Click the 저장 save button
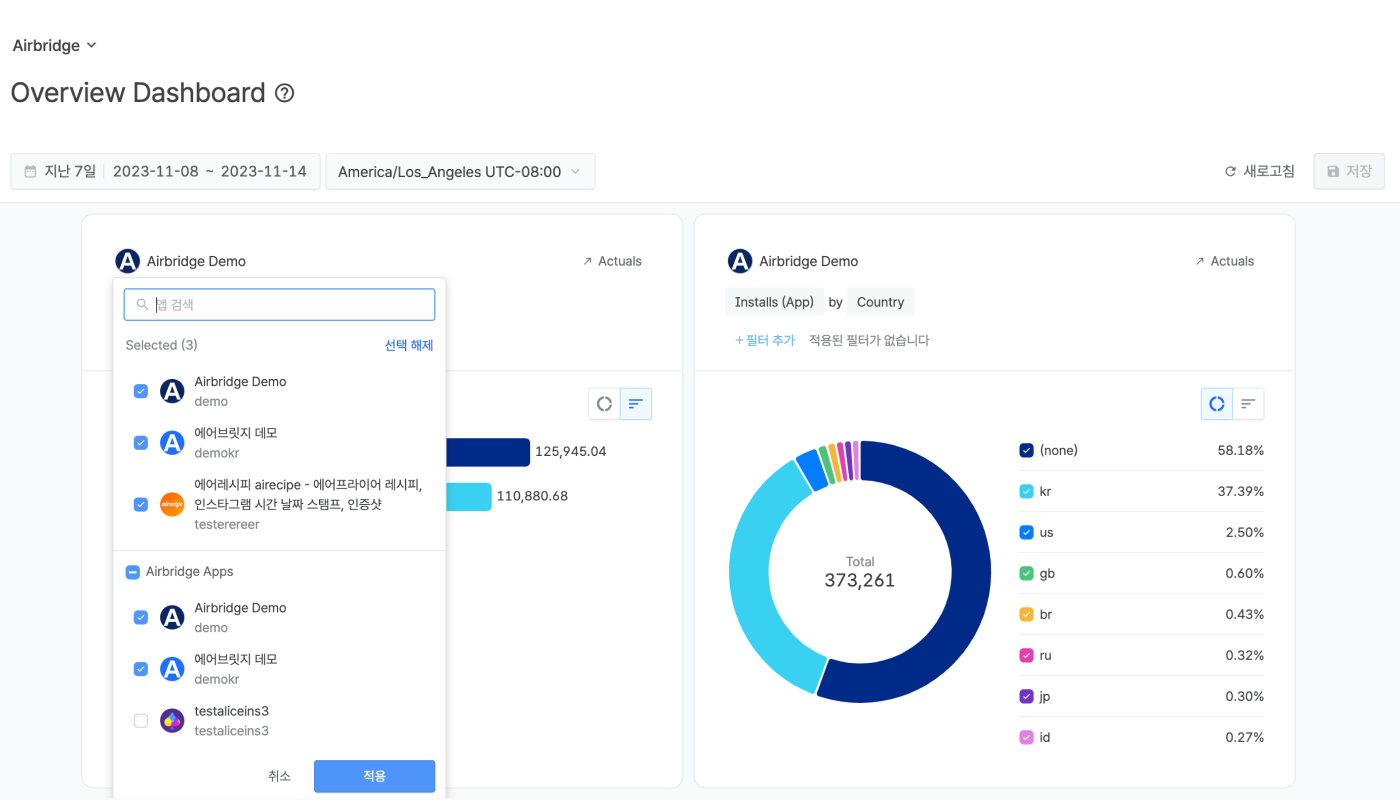 (1349, 171)
